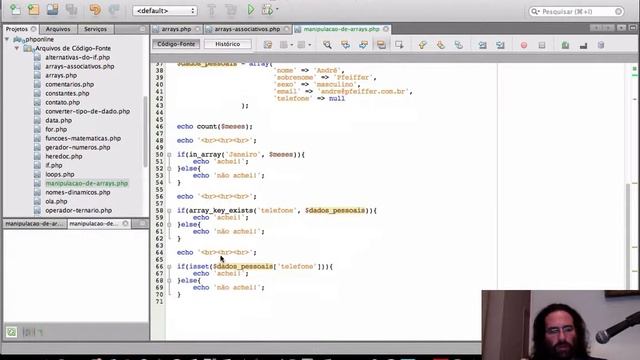Image resolution: width=640 pixels, height=360 pixels.
Task: Show the open documents list dropdown
Action: point(621,28)
